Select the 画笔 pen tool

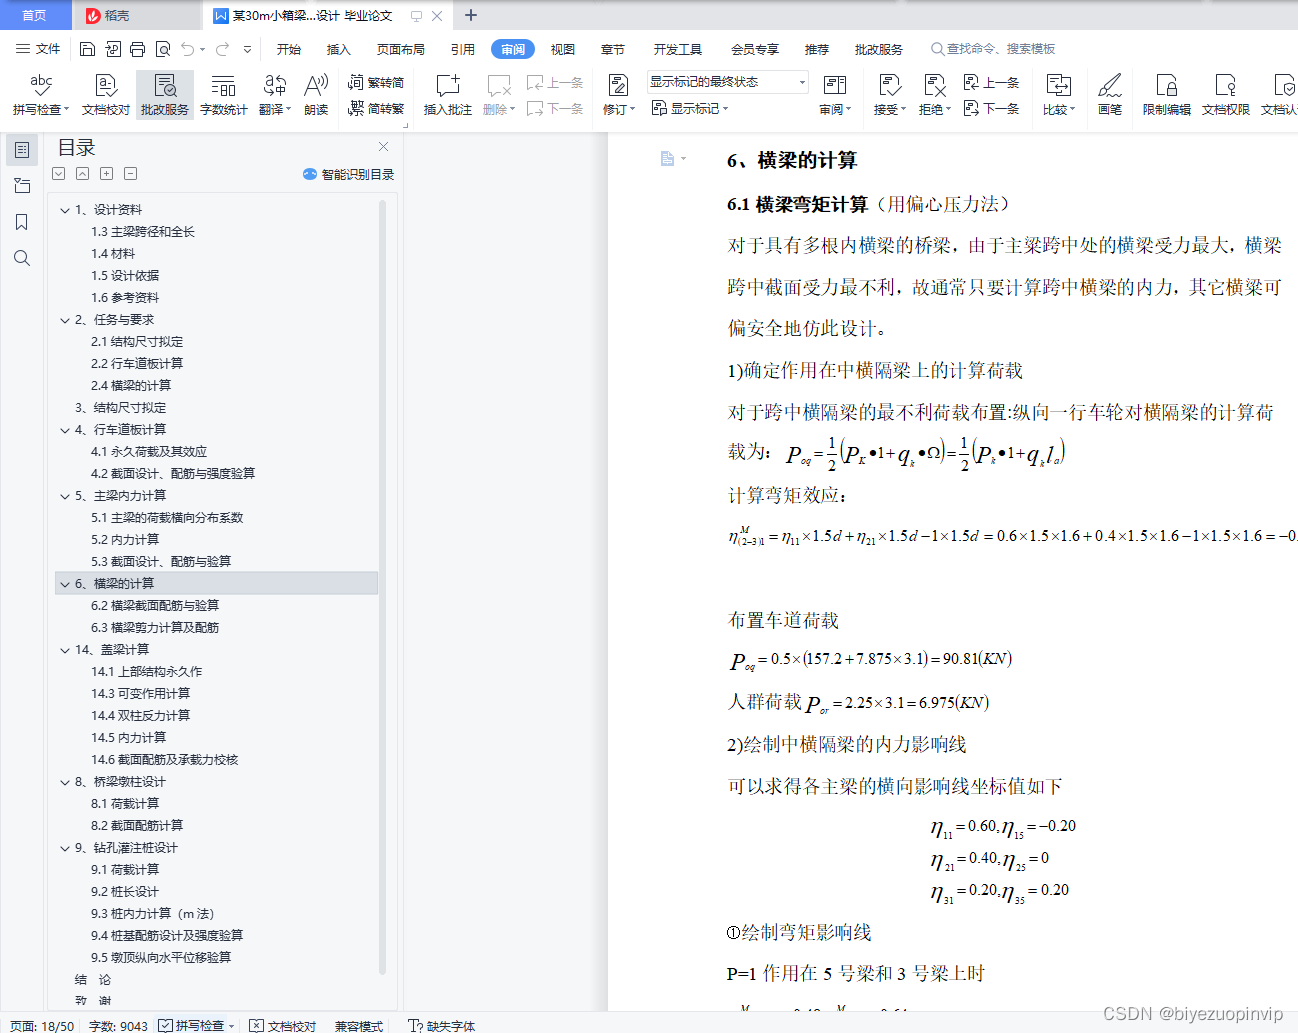[x=1110, y=95]
